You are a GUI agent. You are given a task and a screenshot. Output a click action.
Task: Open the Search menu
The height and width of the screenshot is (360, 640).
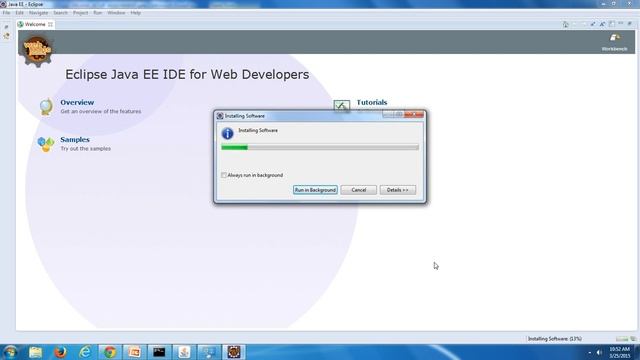tap(60, 13)
